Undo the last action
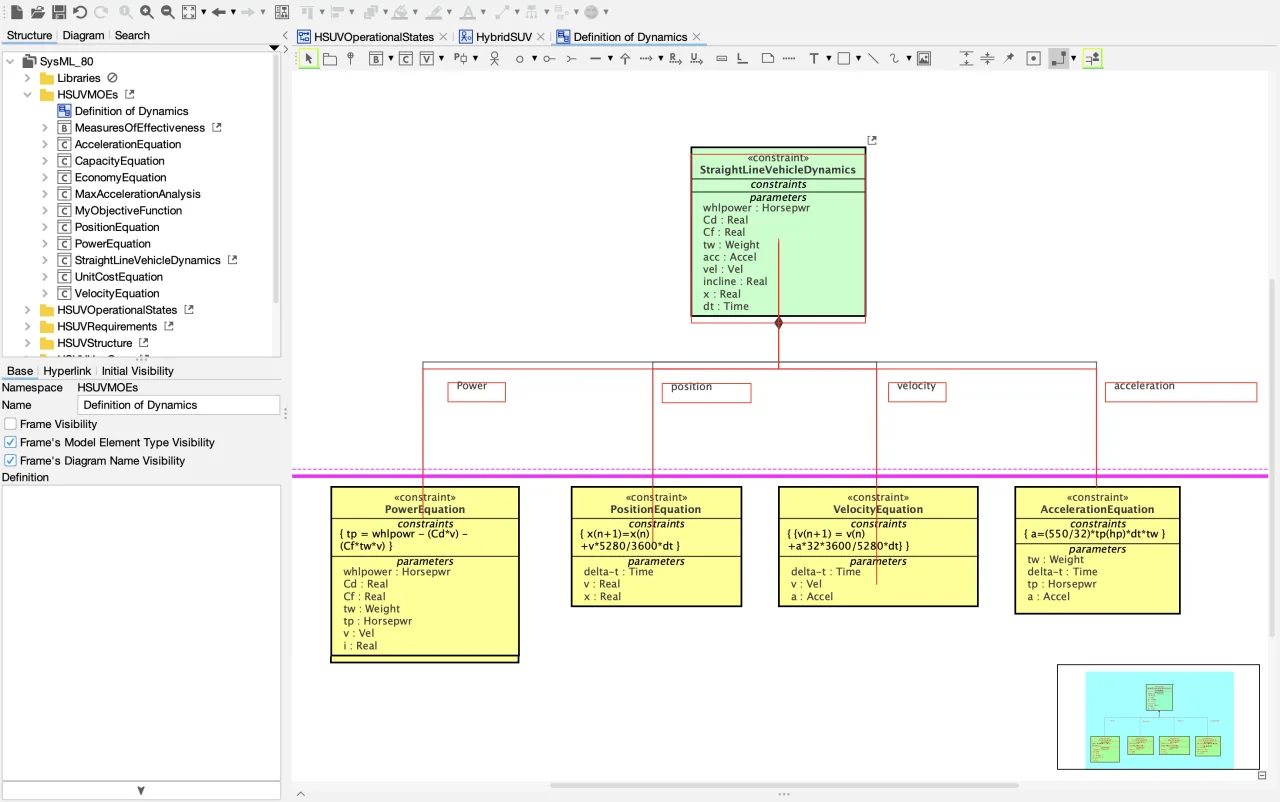Image resolution: width=1280 pixels, height=802 pixels. [x=80, y=12]
